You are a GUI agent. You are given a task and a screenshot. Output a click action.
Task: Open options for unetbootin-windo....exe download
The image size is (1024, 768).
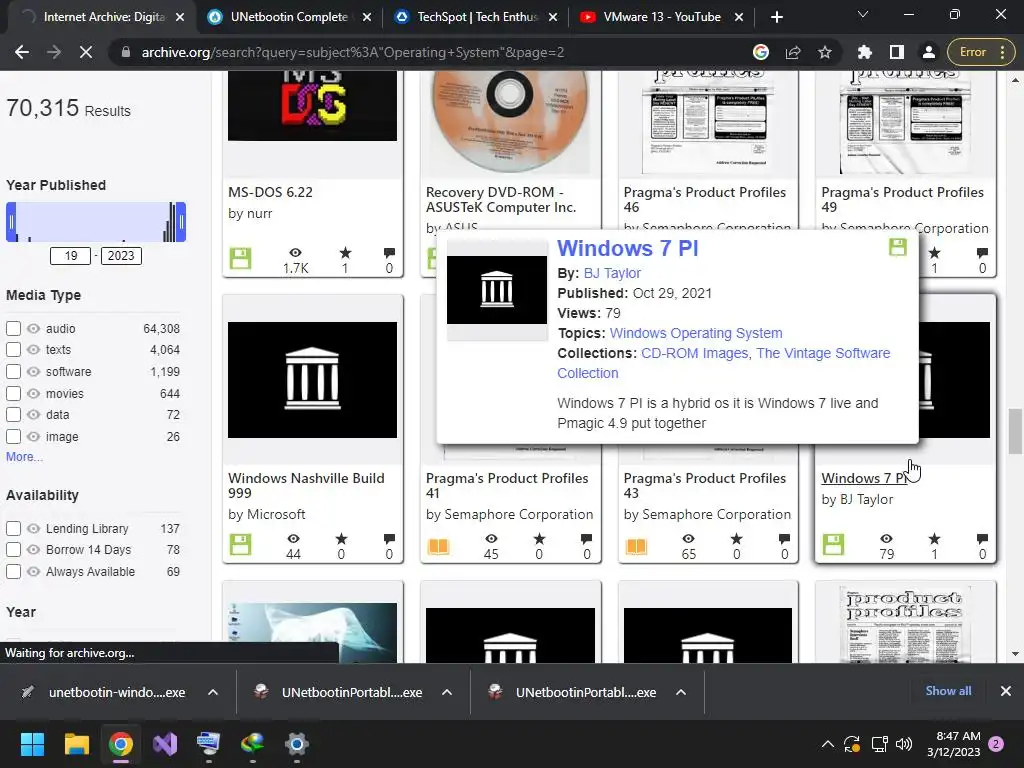(213, 692)
